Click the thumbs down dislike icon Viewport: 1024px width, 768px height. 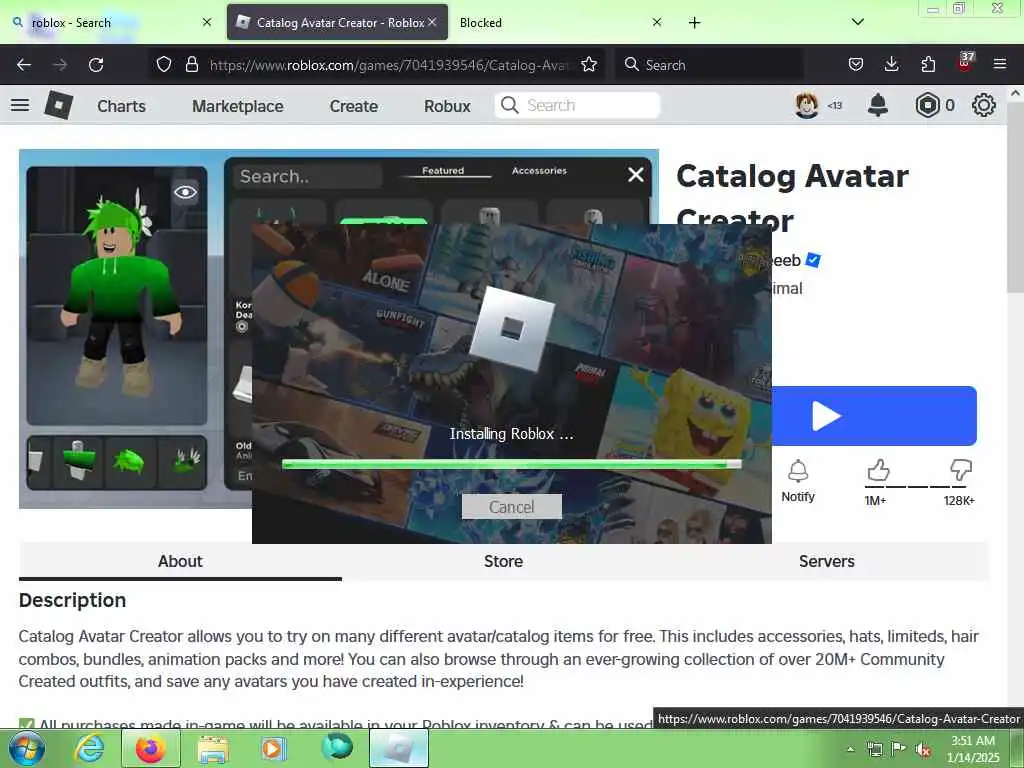pos(961,470)
